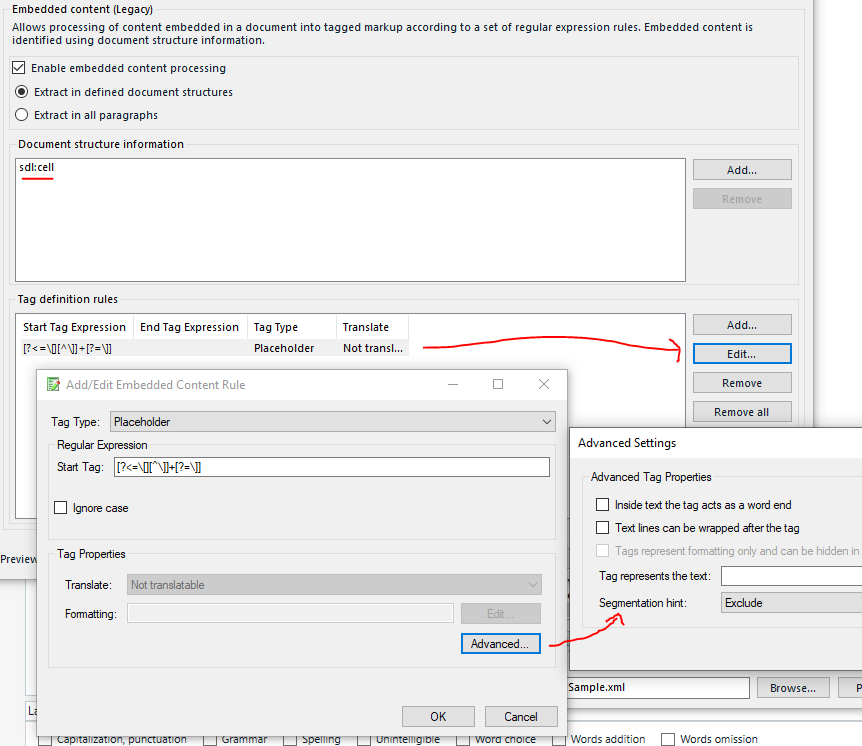Click inside the Start Tag input field
Image resolution: width=862 pixels, height=746 pixels.
[x=330, y=467]
